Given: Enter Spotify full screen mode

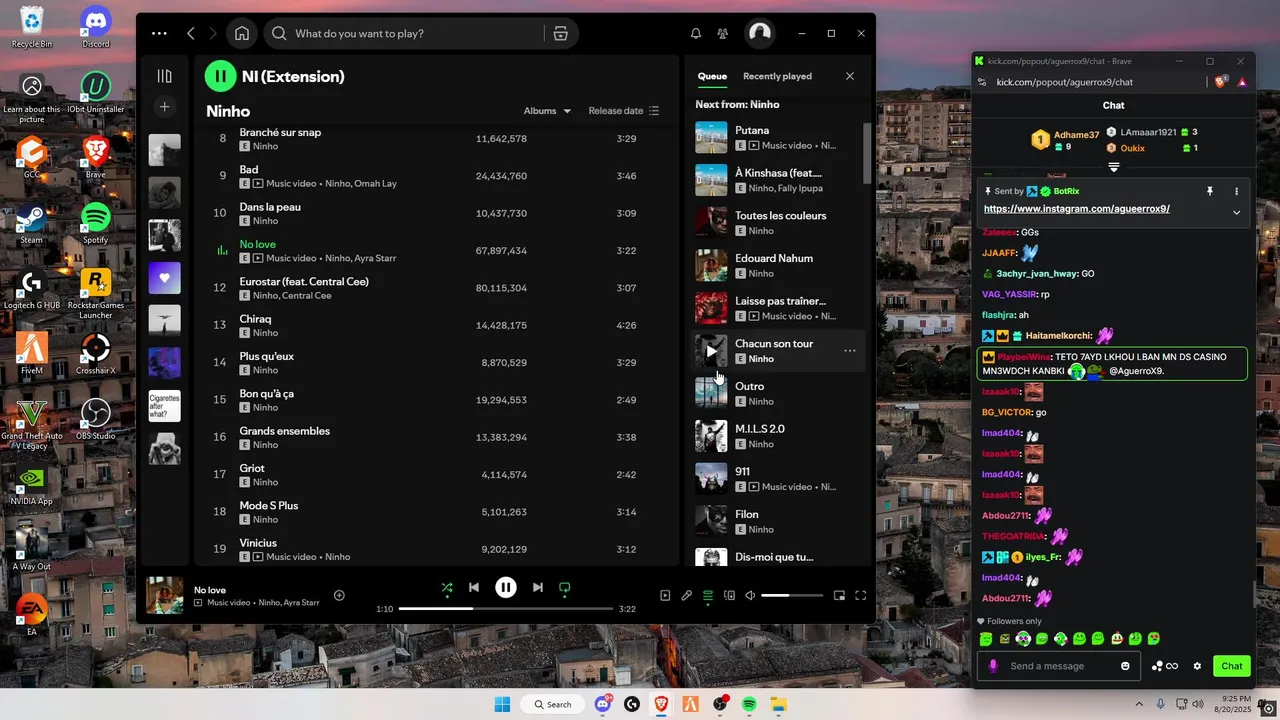Looking at the screenshot, I should tap(860, 595).
